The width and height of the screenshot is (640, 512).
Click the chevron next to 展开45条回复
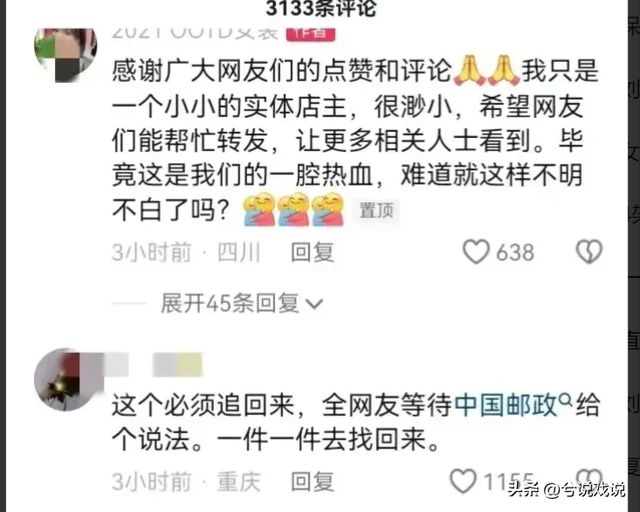314,304
